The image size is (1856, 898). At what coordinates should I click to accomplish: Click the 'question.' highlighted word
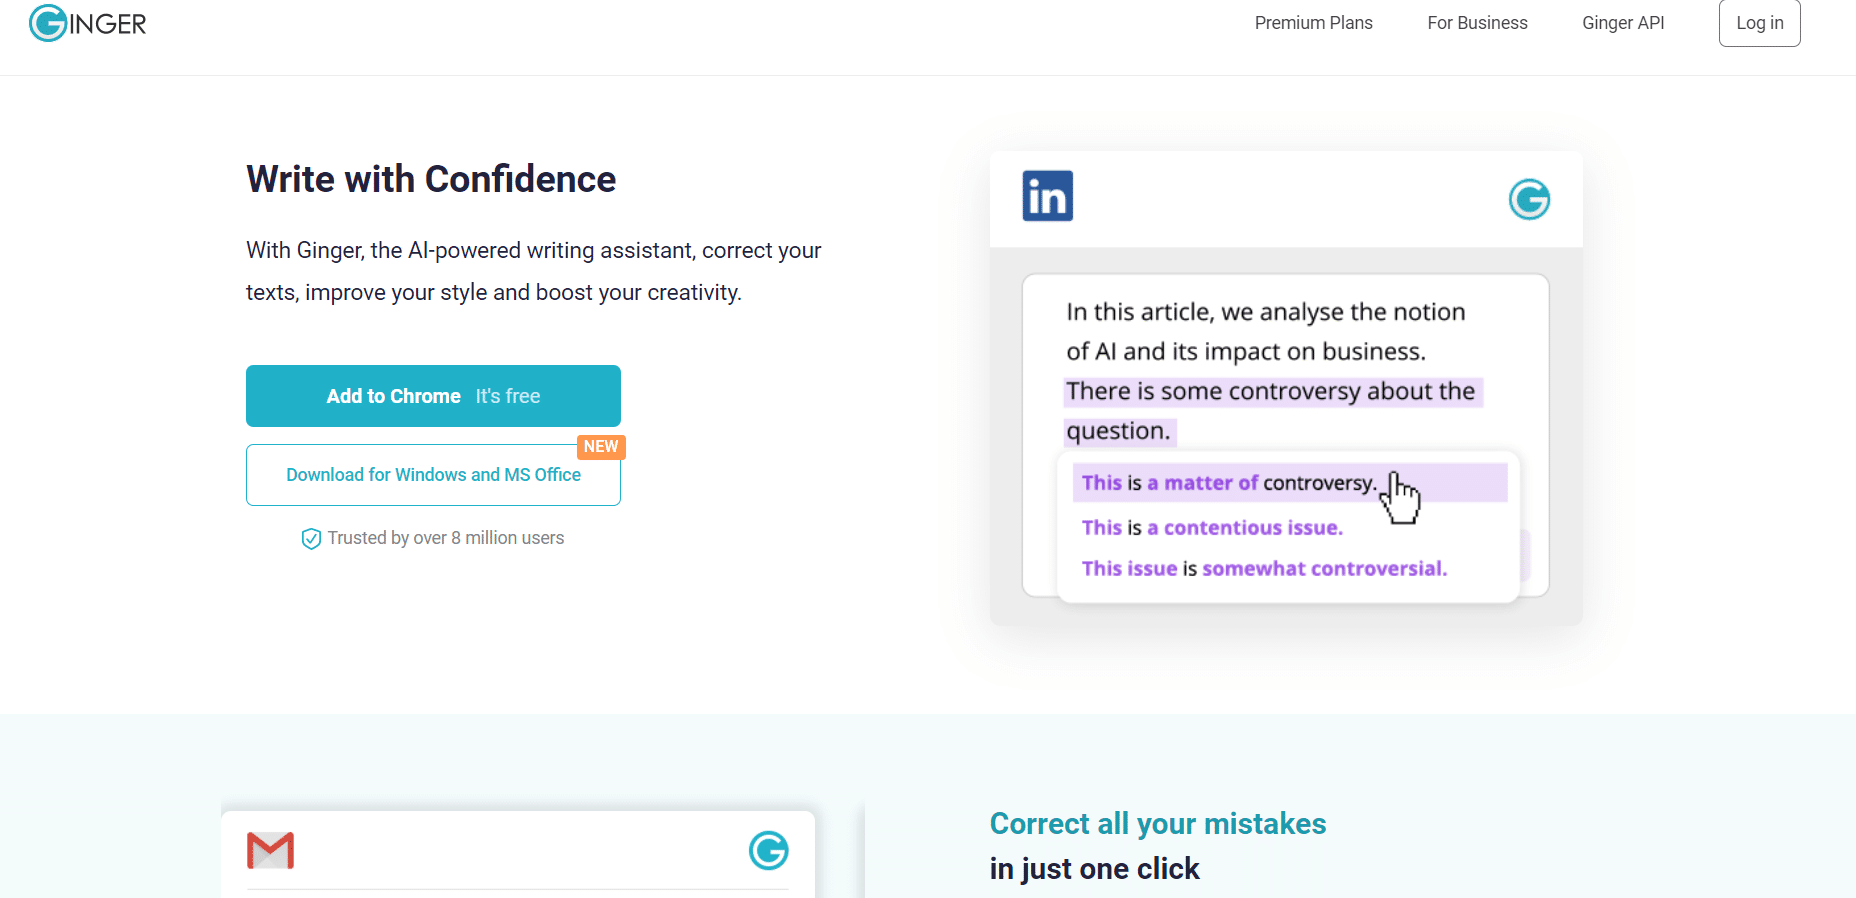[x=1119, y=431]
